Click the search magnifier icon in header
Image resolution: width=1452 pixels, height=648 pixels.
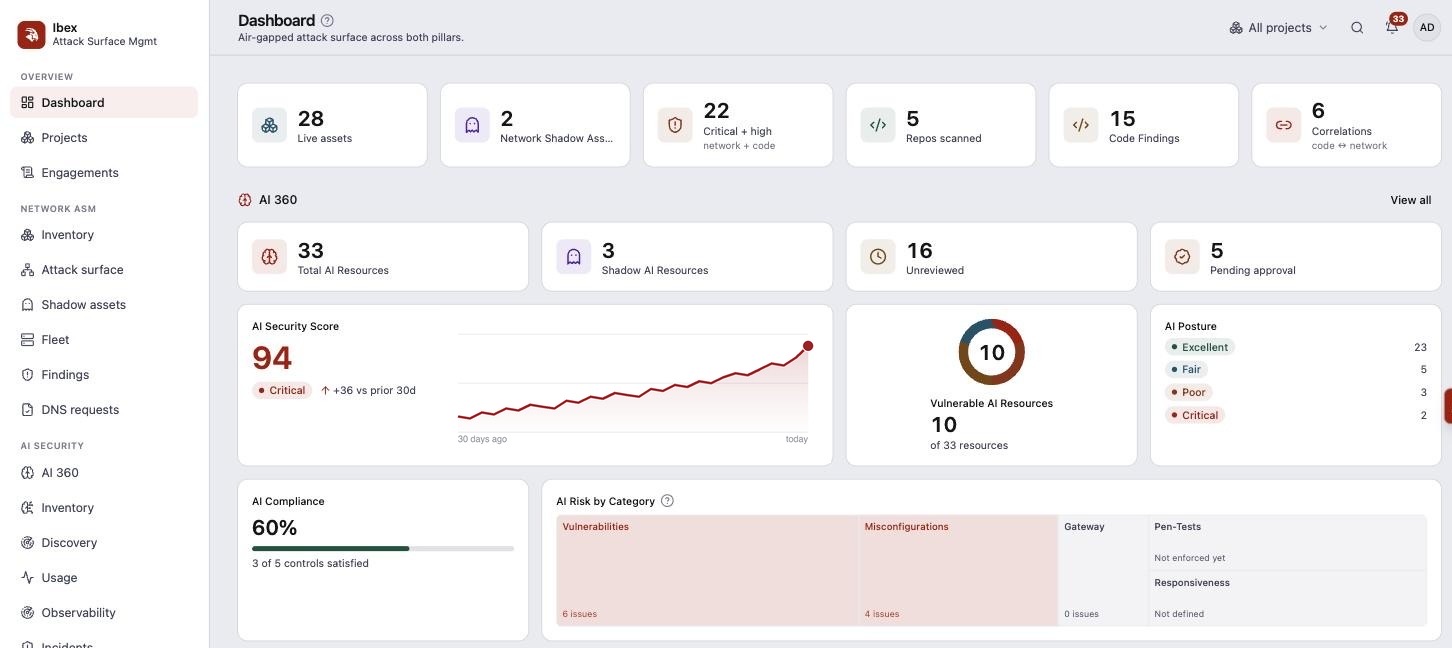tap(1357, 28)
